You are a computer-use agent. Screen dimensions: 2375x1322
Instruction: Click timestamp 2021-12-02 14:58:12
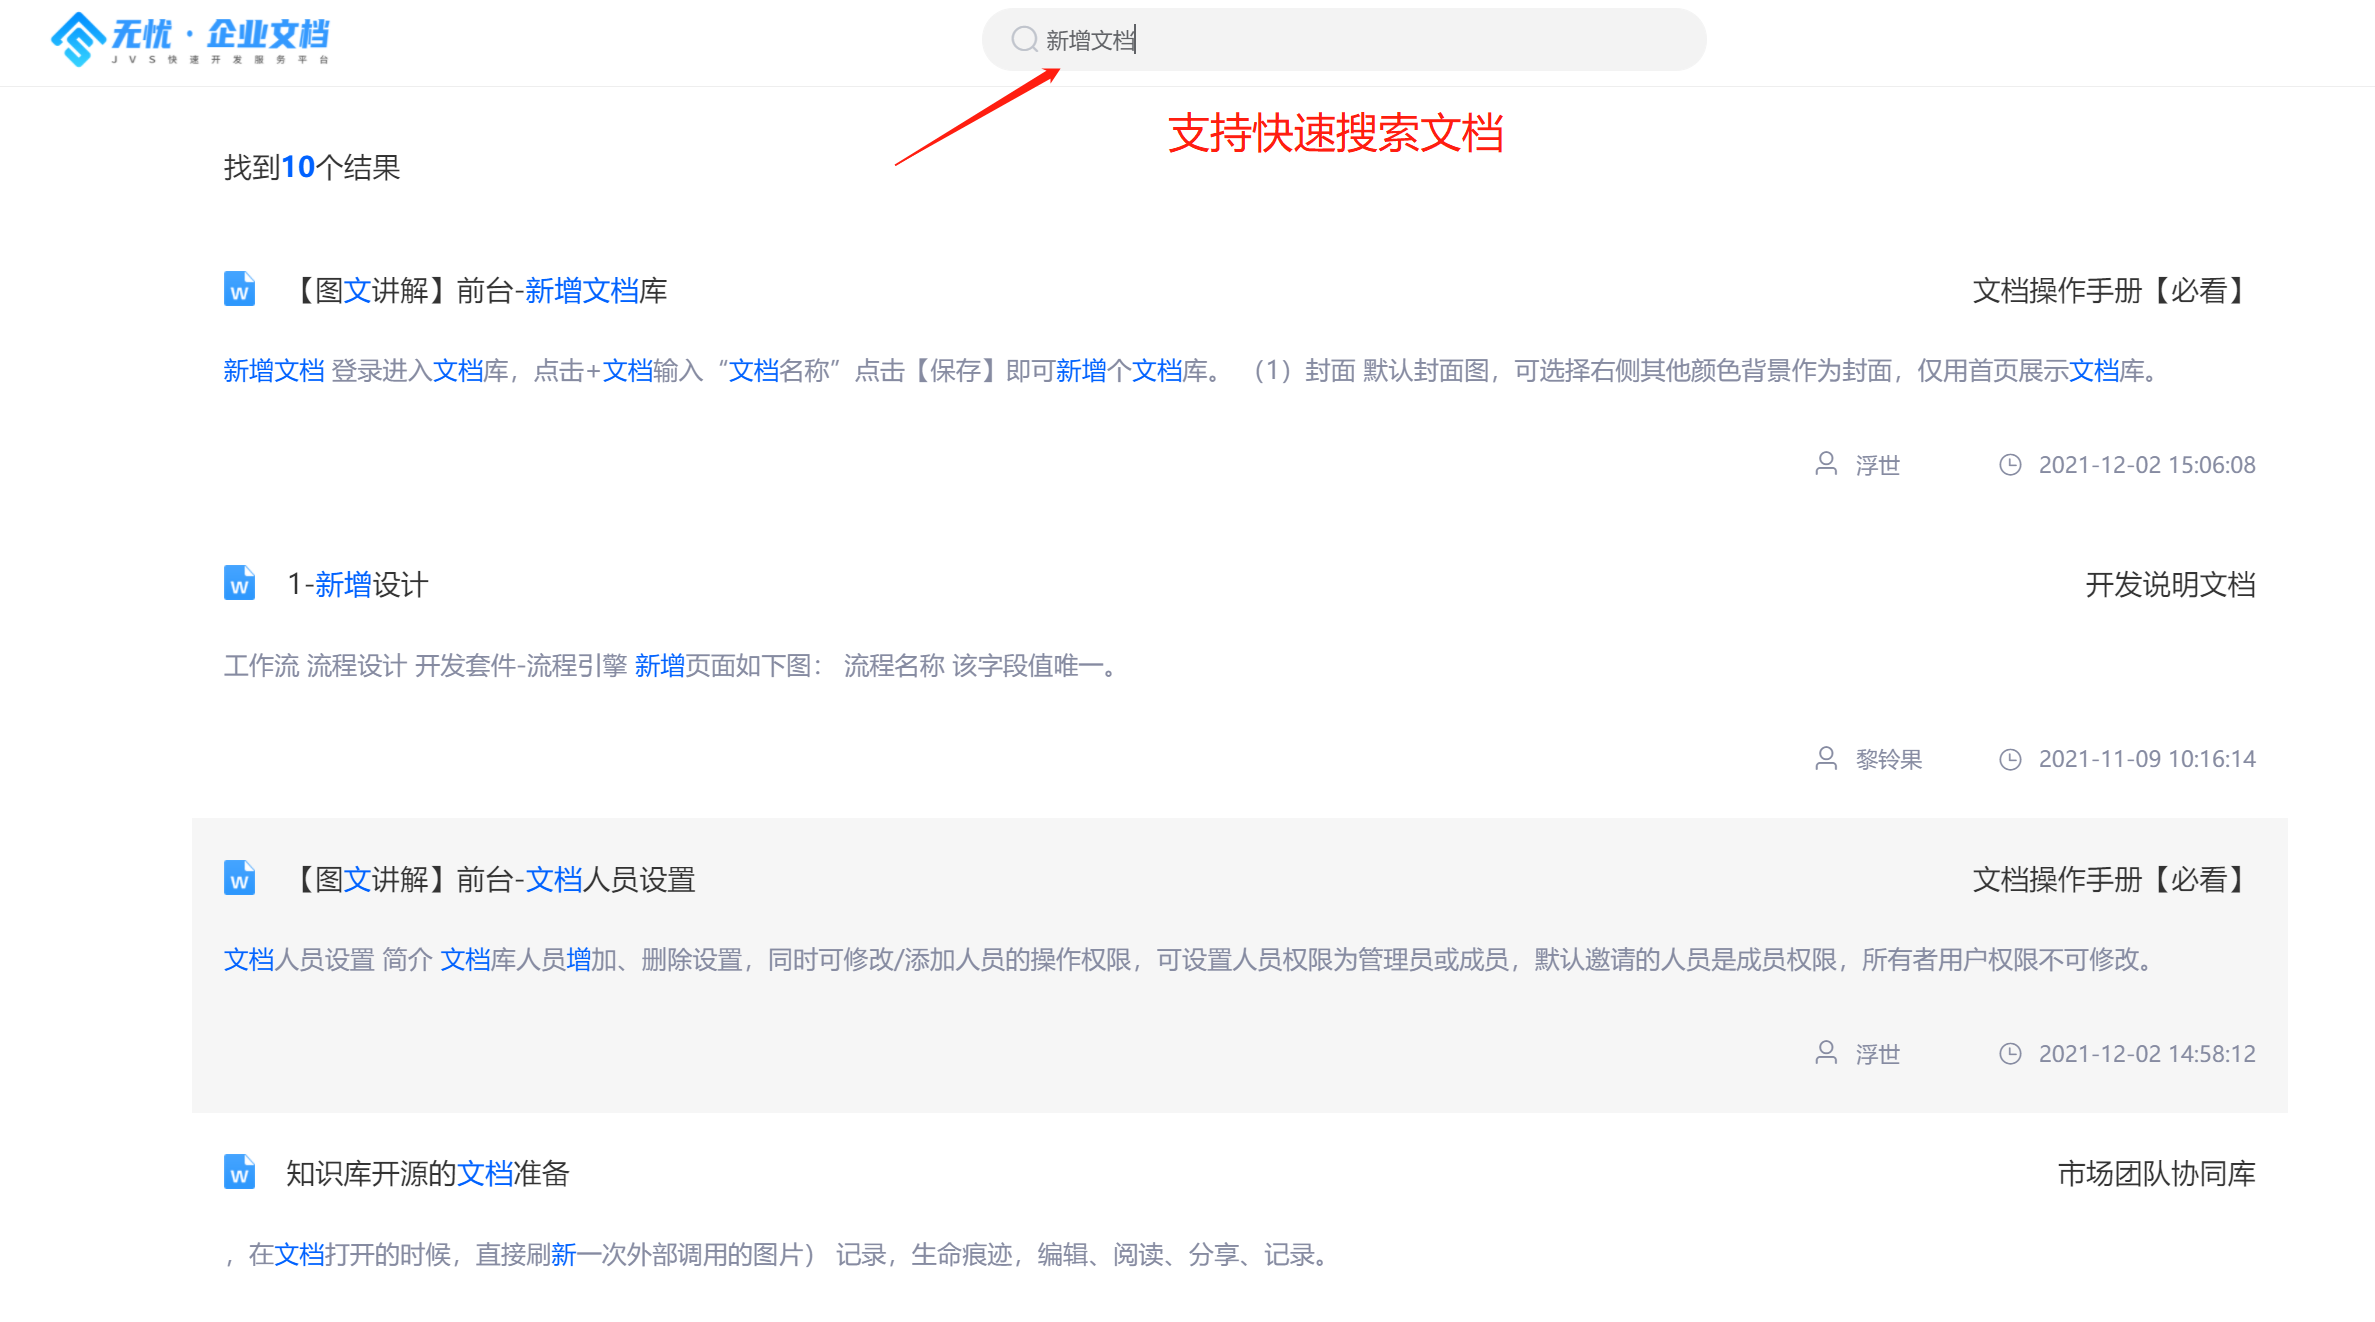(2147, 1054)
